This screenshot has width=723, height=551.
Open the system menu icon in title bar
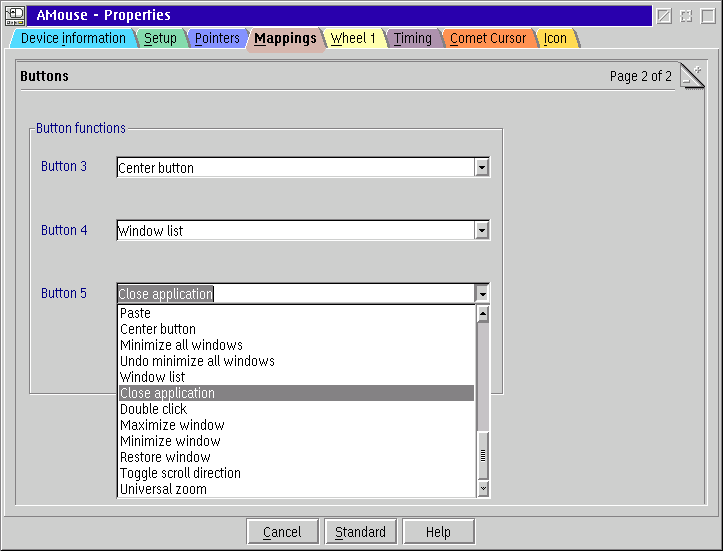[x=15, y=15]
